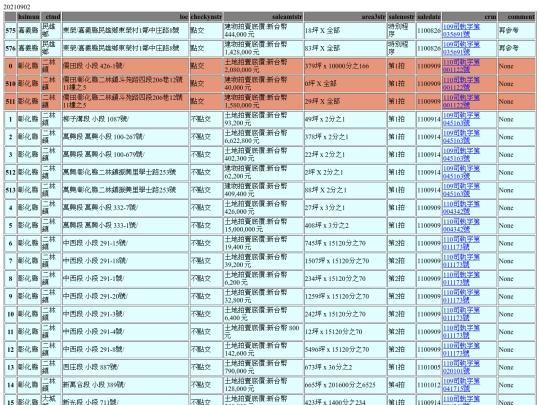The image size is (540, 405).
Task: Open the crm case link in row 575
Action: tap(461, 30)
